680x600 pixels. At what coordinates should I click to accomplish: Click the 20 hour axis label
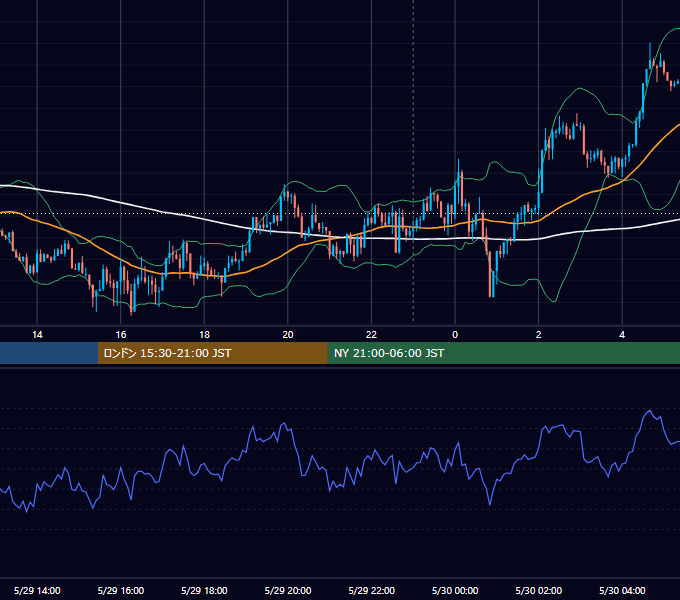pos(288,335)
